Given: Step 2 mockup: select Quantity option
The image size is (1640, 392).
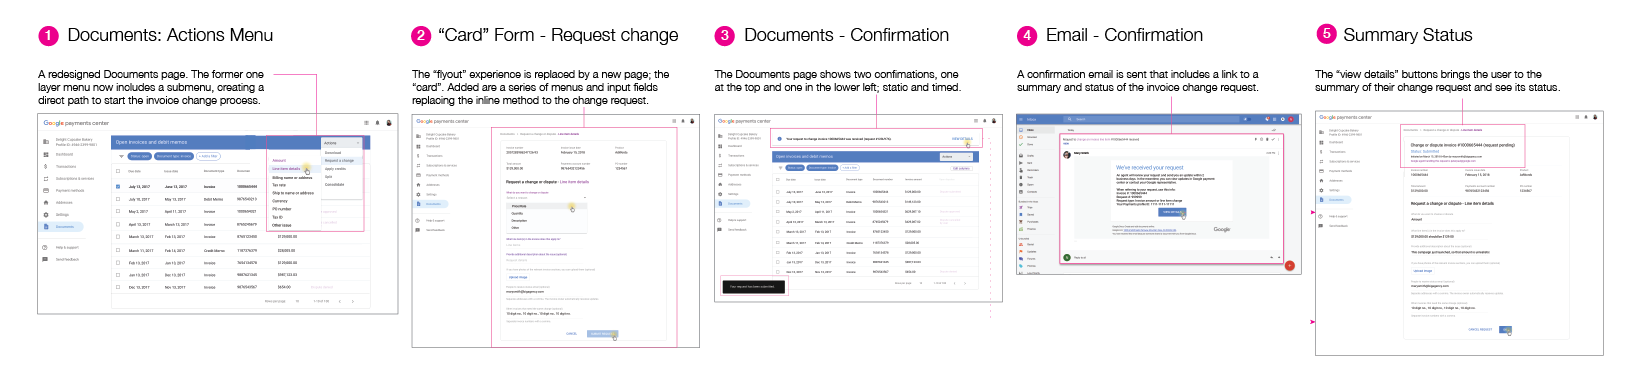Looking at the screenshot, I should pos(518,213).
